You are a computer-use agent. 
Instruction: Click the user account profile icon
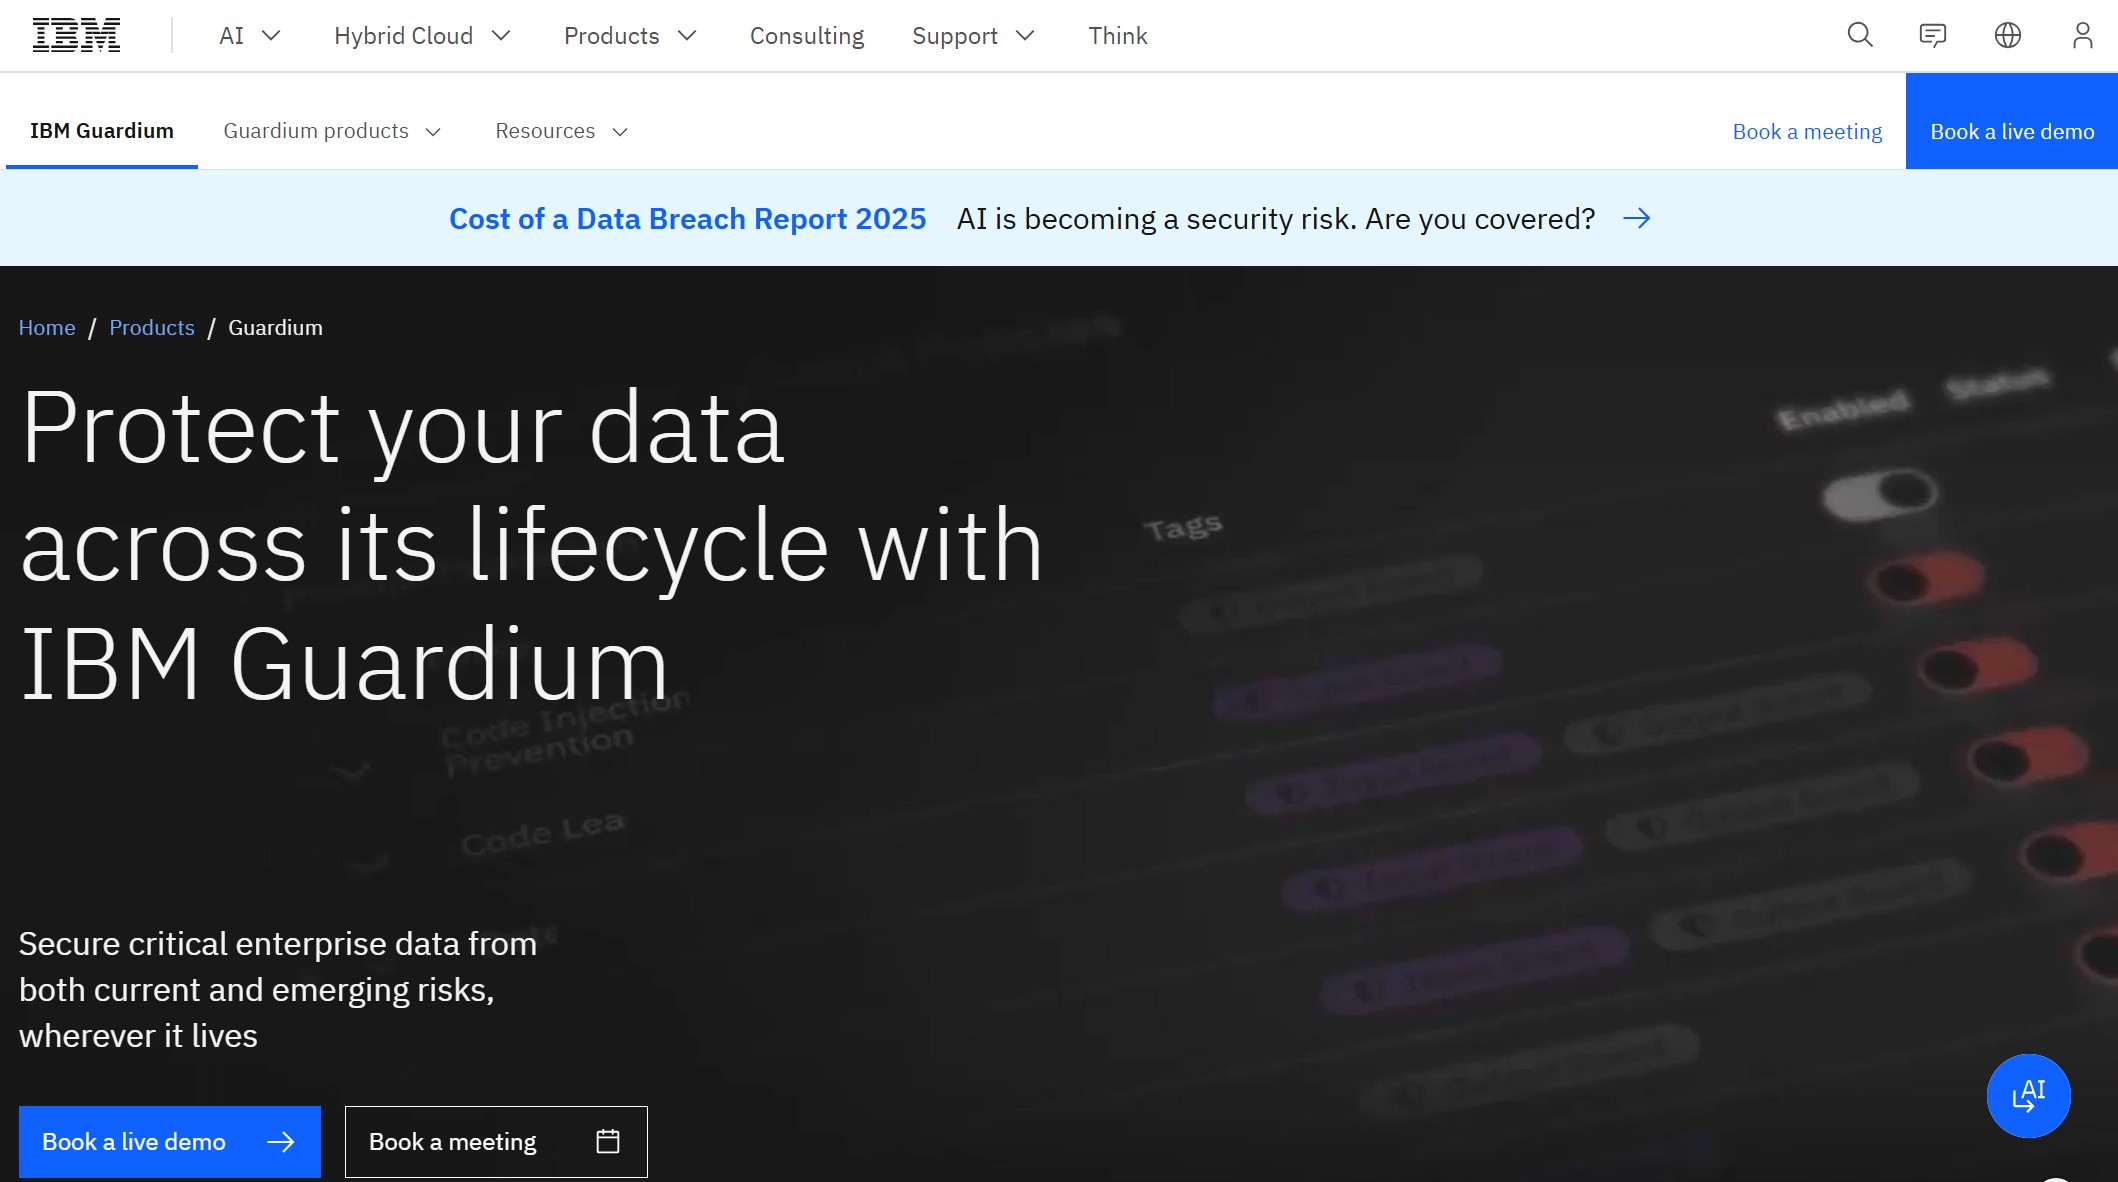(x=2081, y=35)
